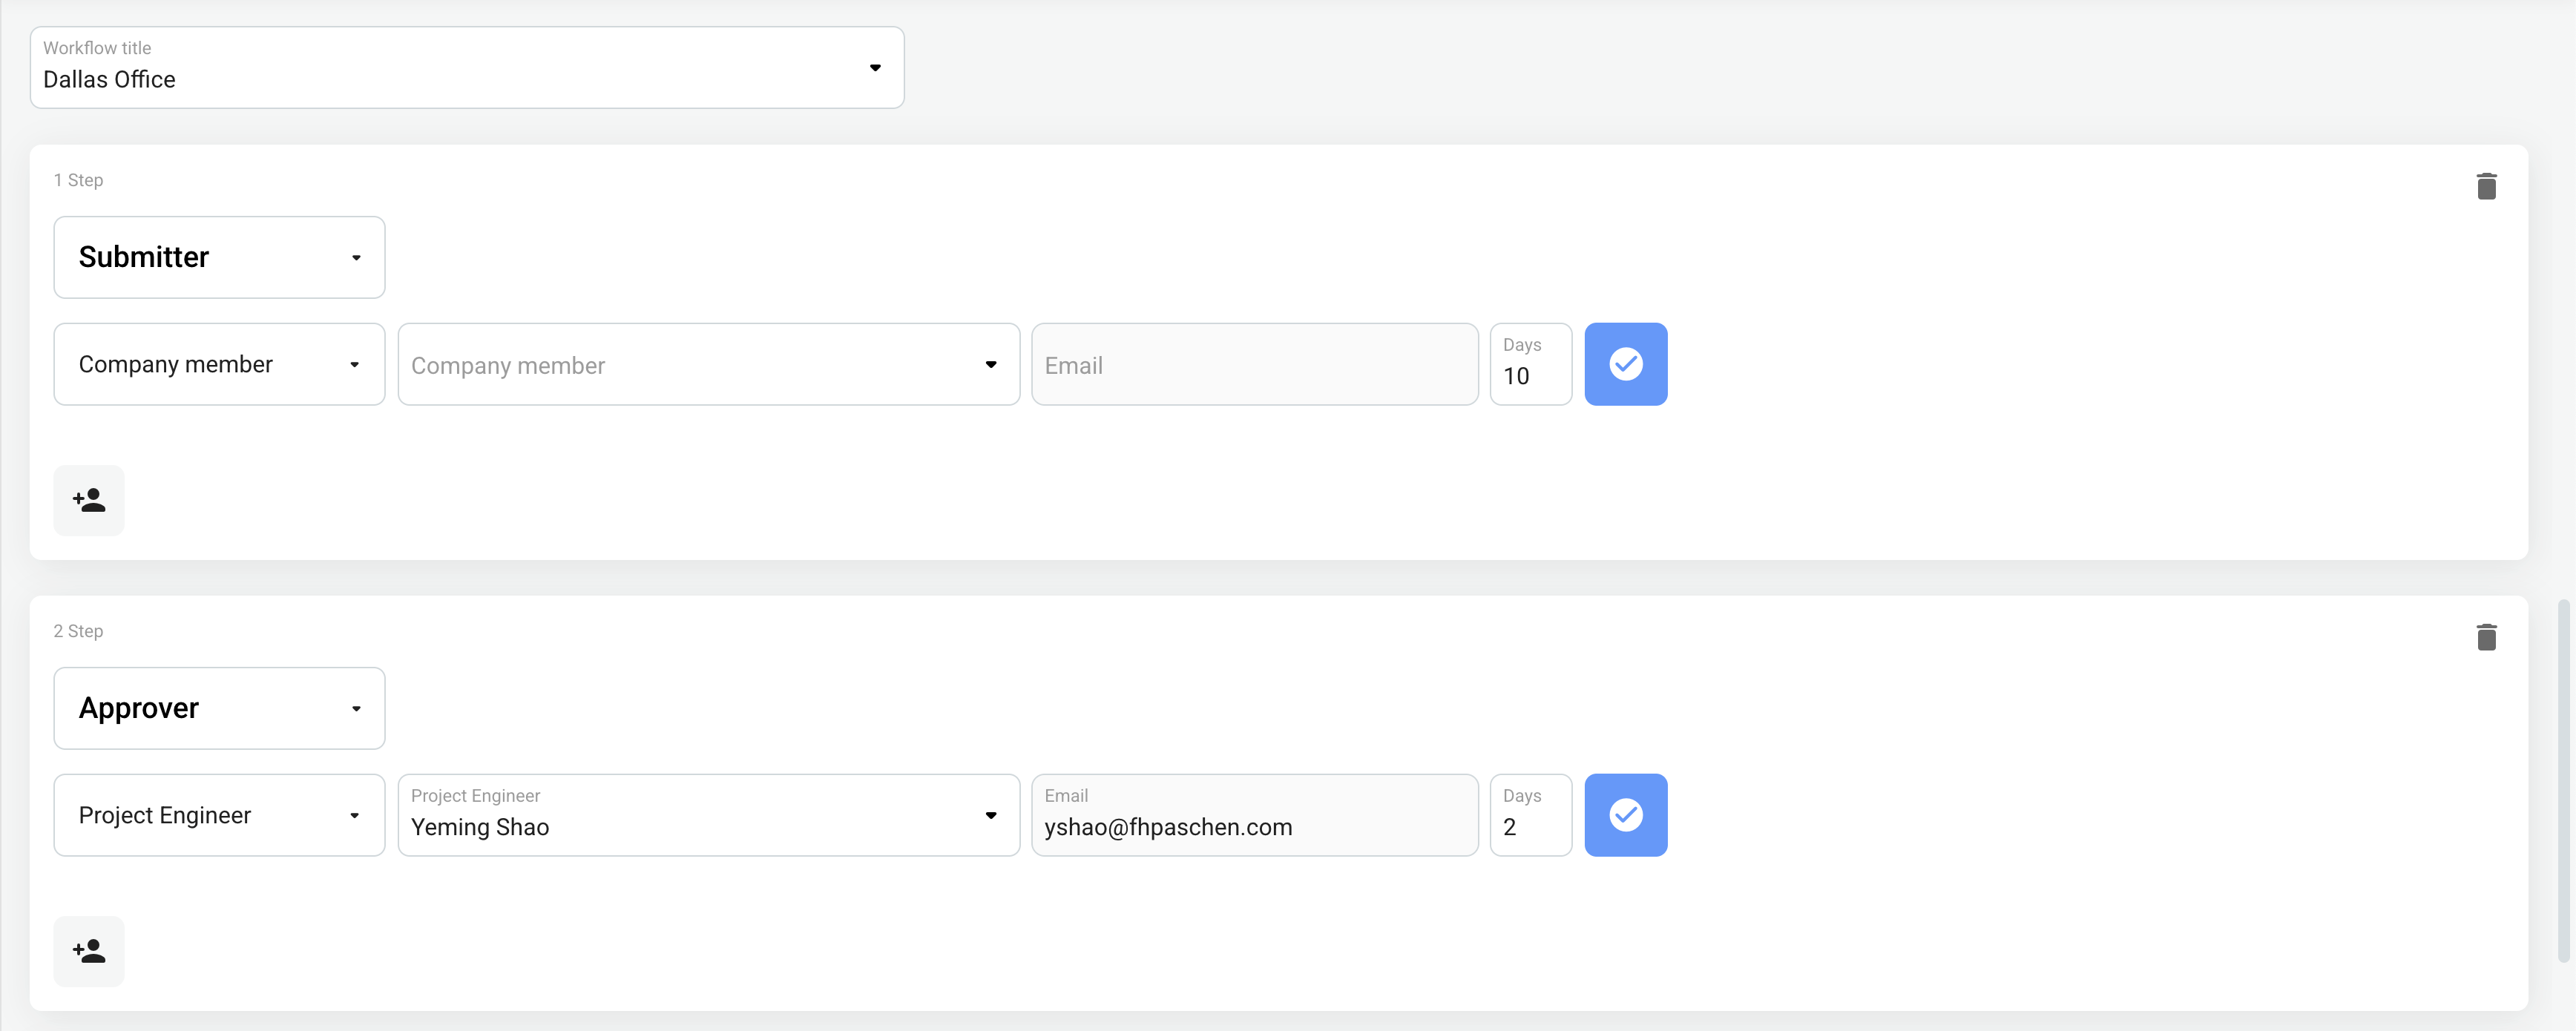Click the Dallas Office dropdown arrow
2576x1031 pixels.
(x=875, y=68)
